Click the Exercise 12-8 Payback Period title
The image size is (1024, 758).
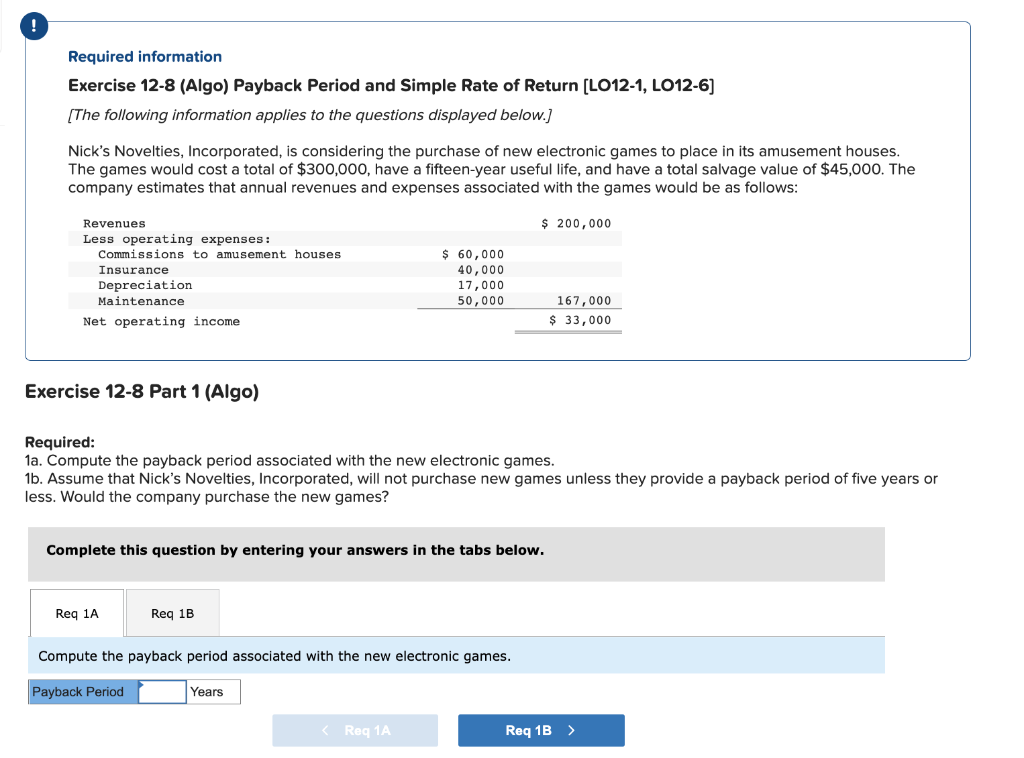tap(391, 86)
